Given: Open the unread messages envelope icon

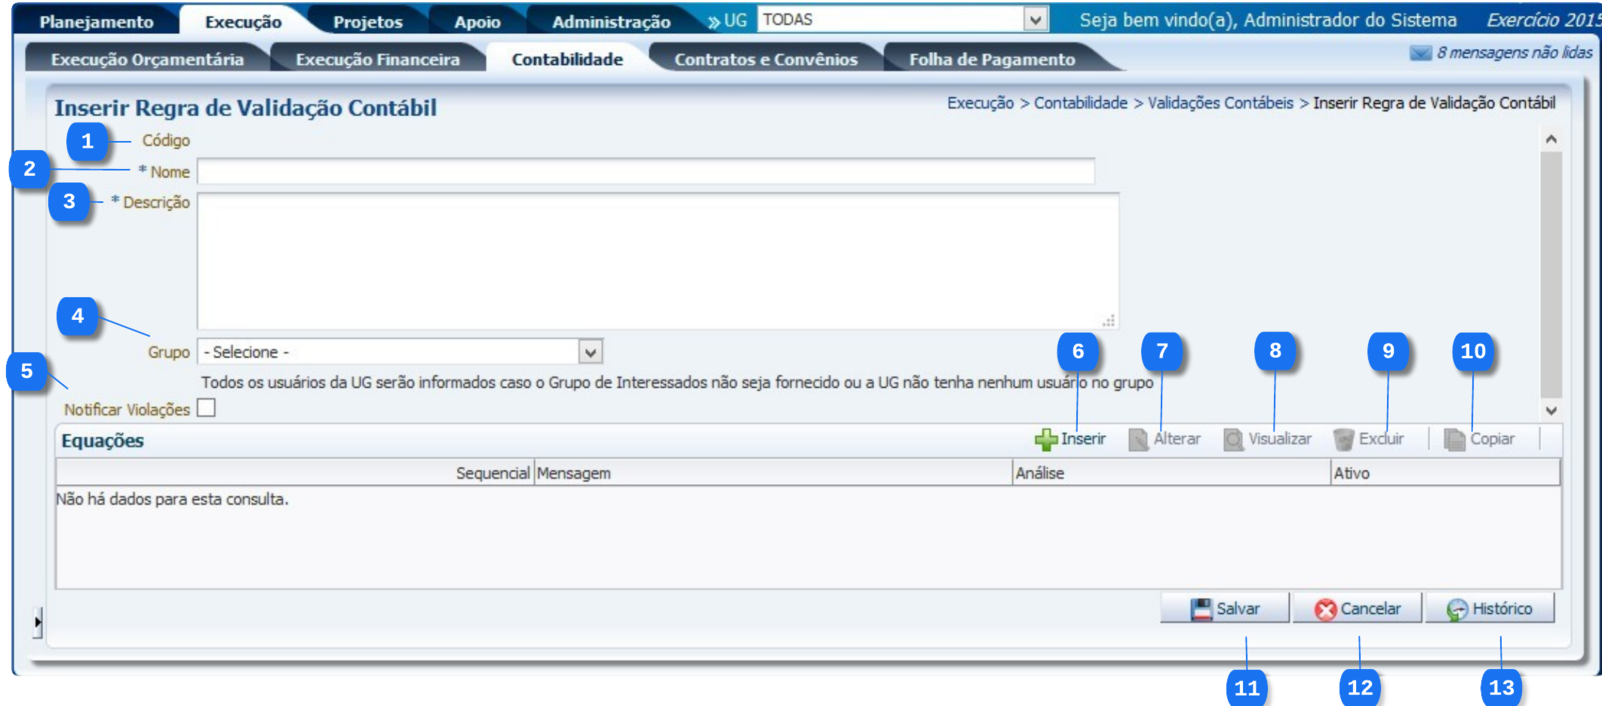Looking at the screenshot, I should coord(1420,53).
